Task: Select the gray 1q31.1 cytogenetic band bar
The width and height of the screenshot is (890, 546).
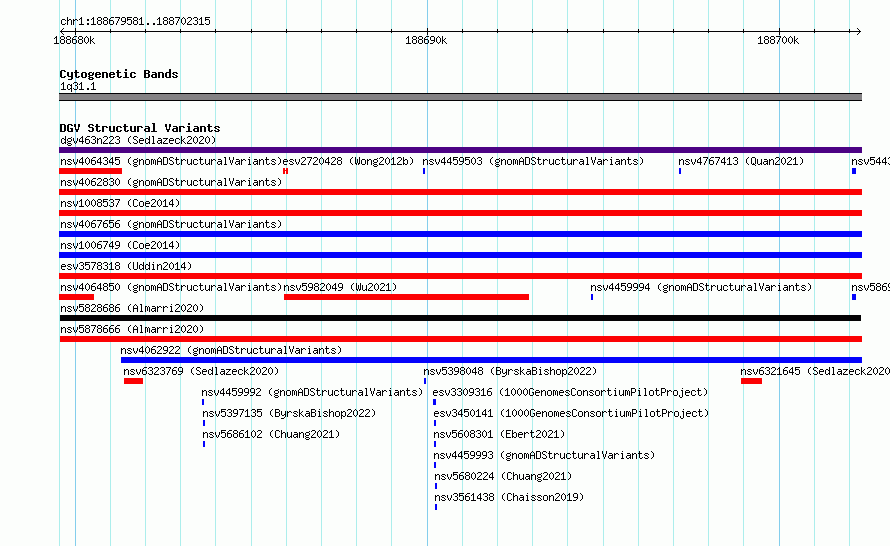Action: (x=460, y=97)
